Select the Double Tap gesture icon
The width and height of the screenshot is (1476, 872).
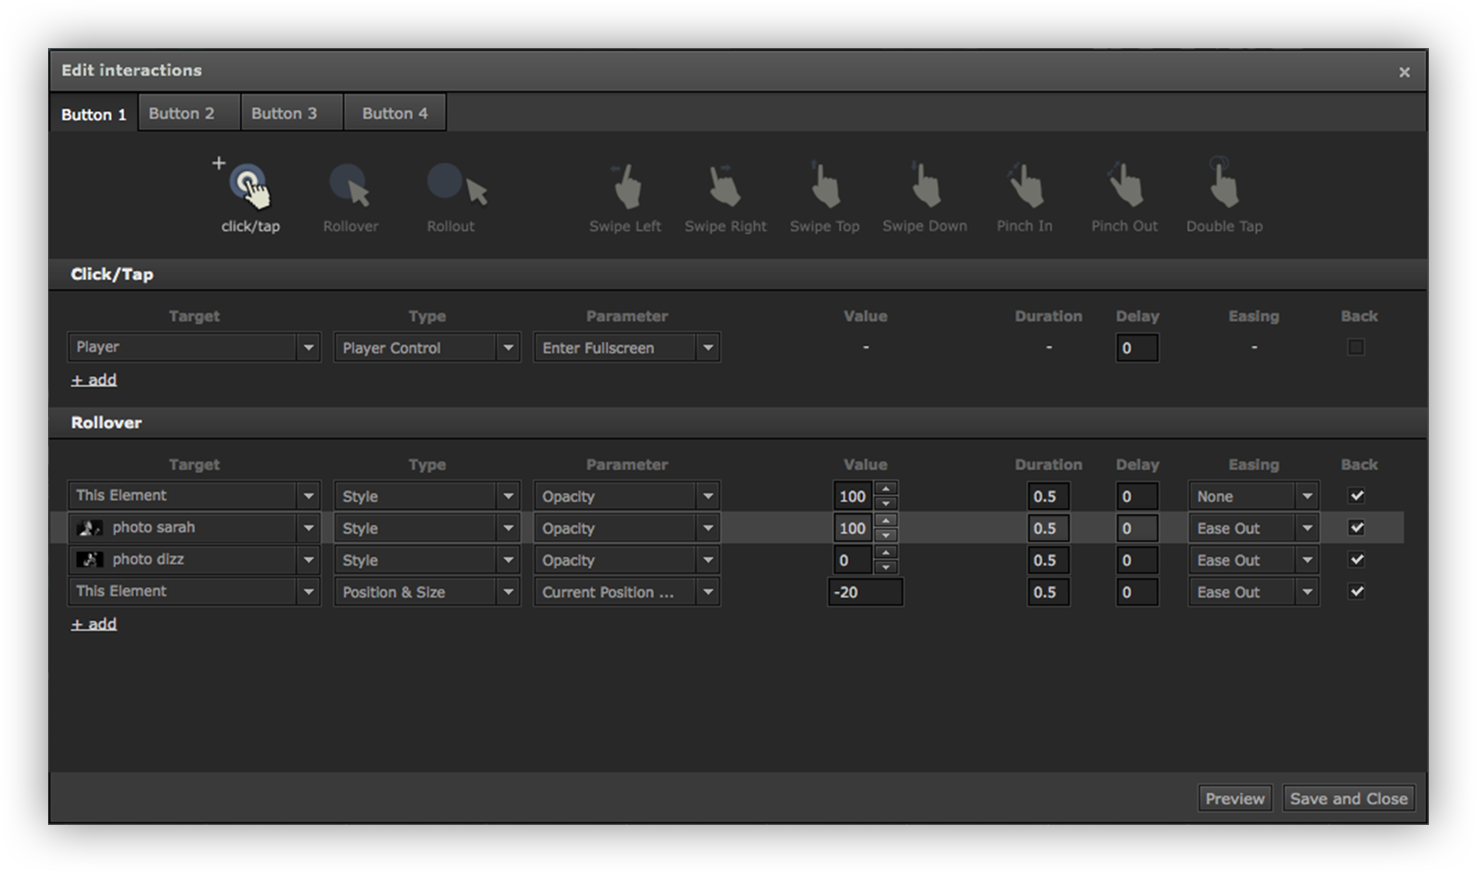(1223, 187)
